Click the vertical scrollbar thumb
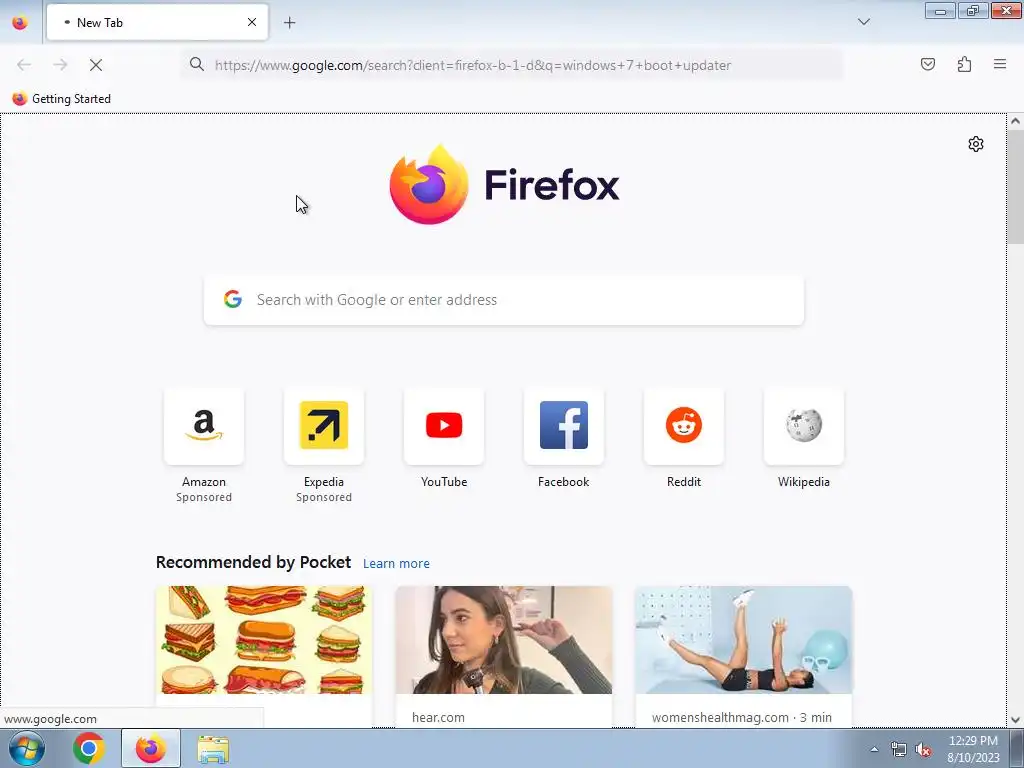The image size is (1024, 768). coord(1015,187)
